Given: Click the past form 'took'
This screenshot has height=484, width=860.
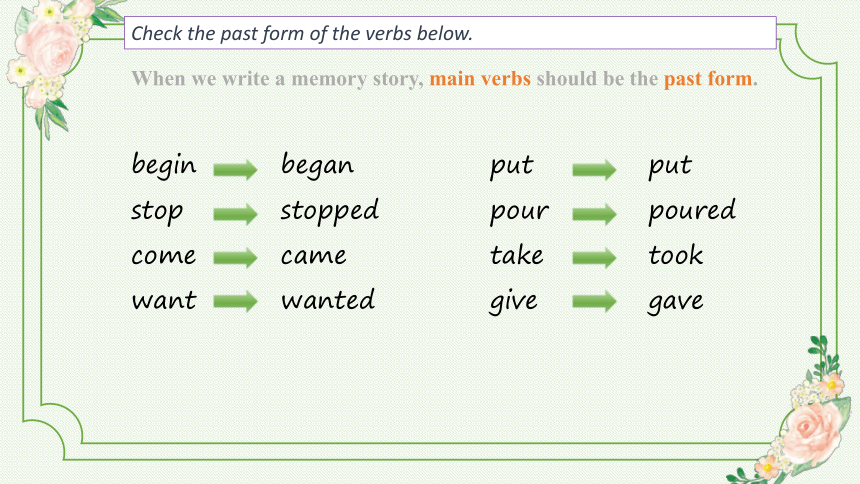Looking at the screenshot, I should pyautogui.click(x=675, y=255).
